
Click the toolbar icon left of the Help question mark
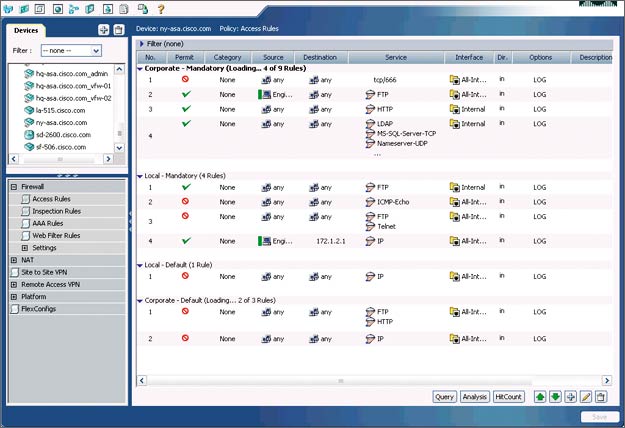[142, 9]
